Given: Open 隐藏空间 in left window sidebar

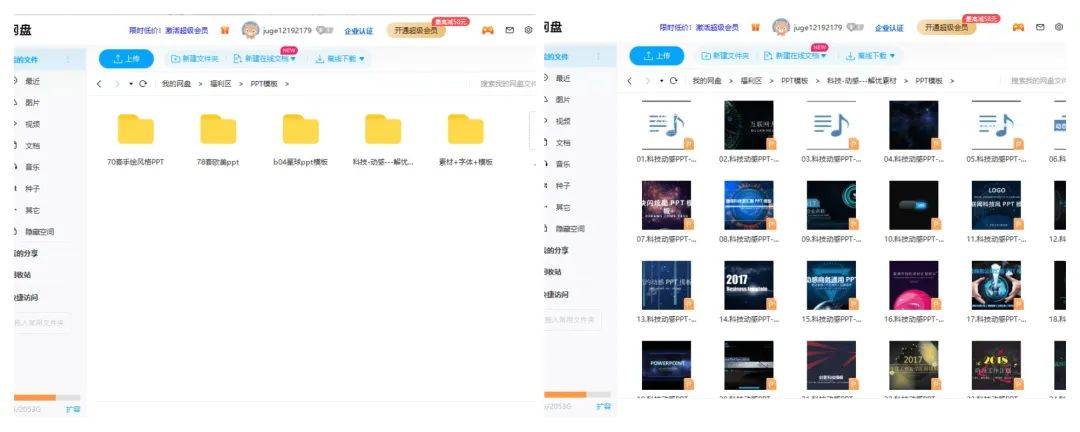Looking at the screenshot, I should click(39, 232).
